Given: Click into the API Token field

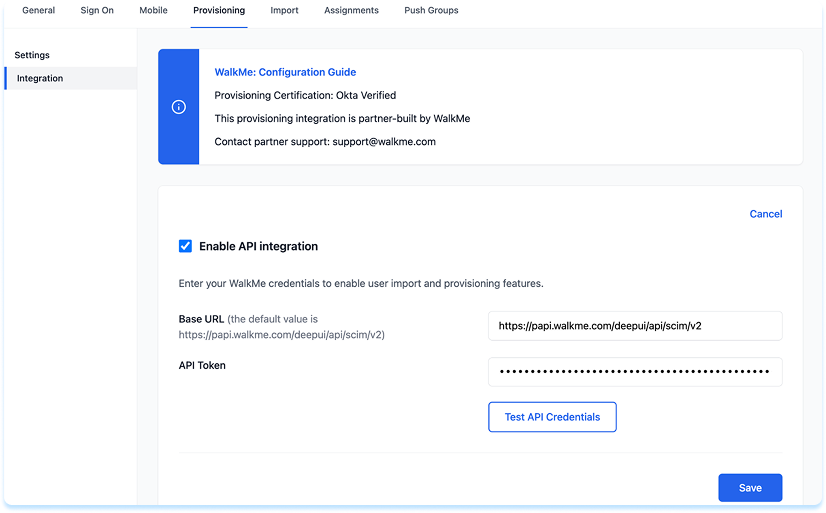Looking at the screenshot, I should click(635, 372).
